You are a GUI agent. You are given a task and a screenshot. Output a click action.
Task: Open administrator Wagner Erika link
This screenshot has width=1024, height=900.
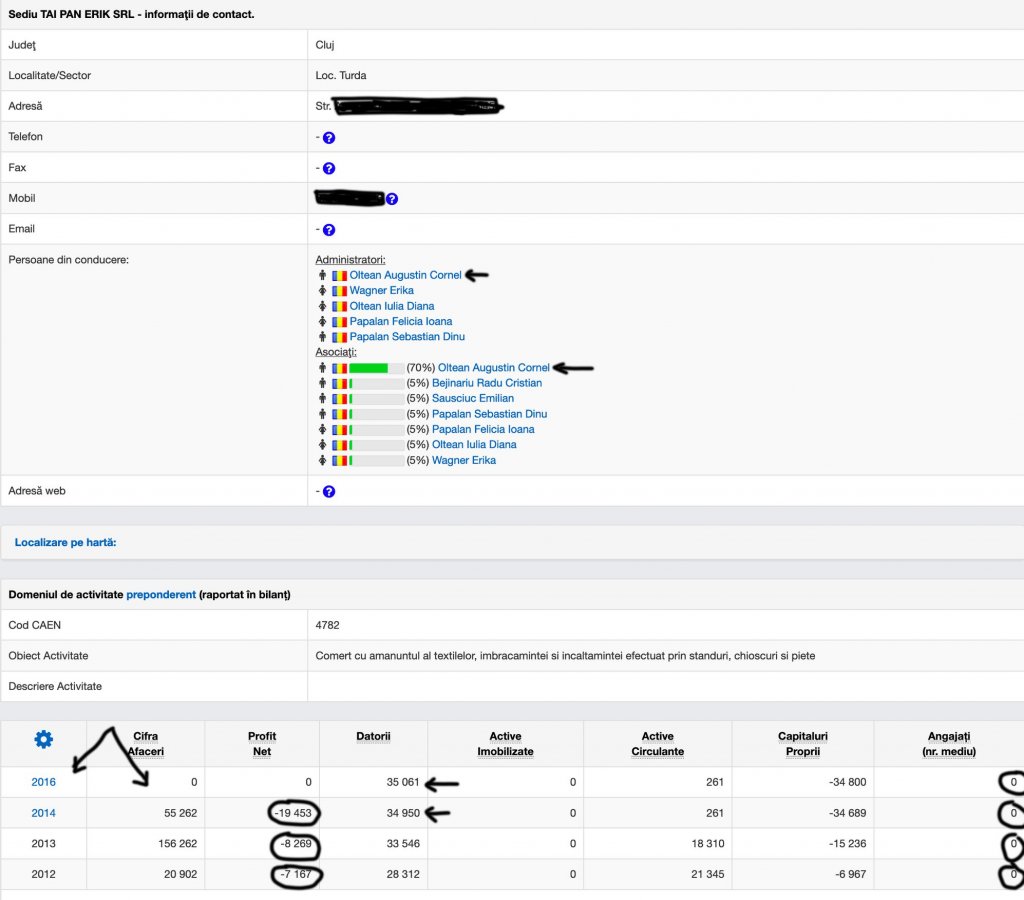tap(381, 291)
